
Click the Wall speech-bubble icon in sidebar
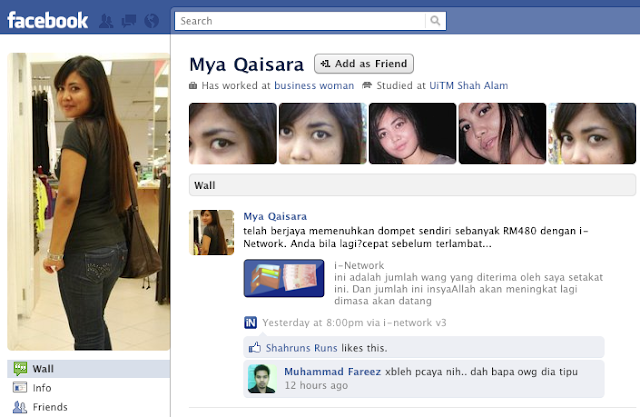pos(20,368)
